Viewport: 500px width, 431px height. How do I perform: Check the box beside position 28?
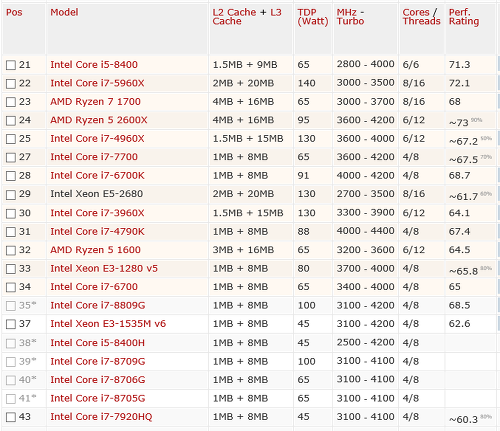click(x=11, y=176)
